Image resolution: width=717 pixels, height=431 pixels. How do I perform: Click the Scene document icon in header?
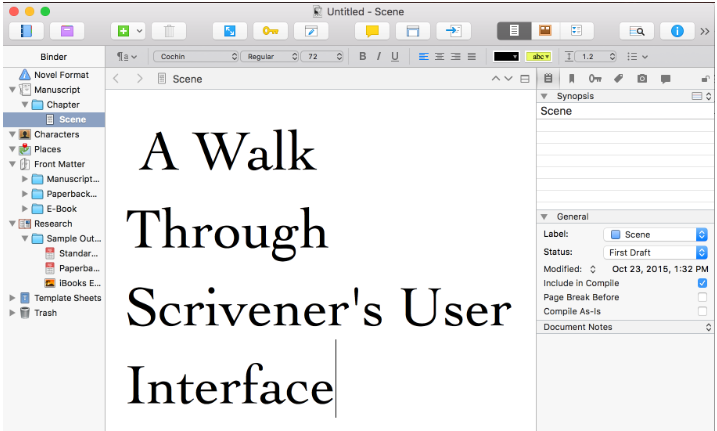[161, 79]
